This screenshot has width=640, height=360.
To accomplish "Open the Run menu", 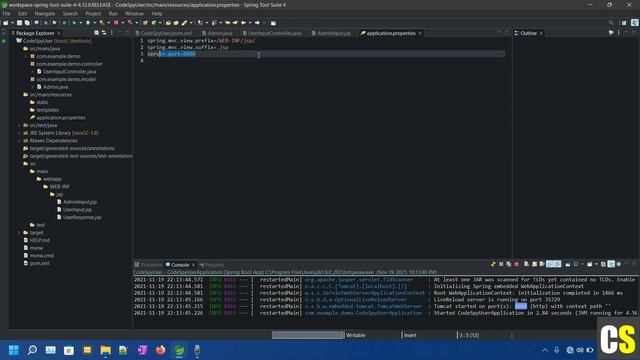I will click(113, 13).
